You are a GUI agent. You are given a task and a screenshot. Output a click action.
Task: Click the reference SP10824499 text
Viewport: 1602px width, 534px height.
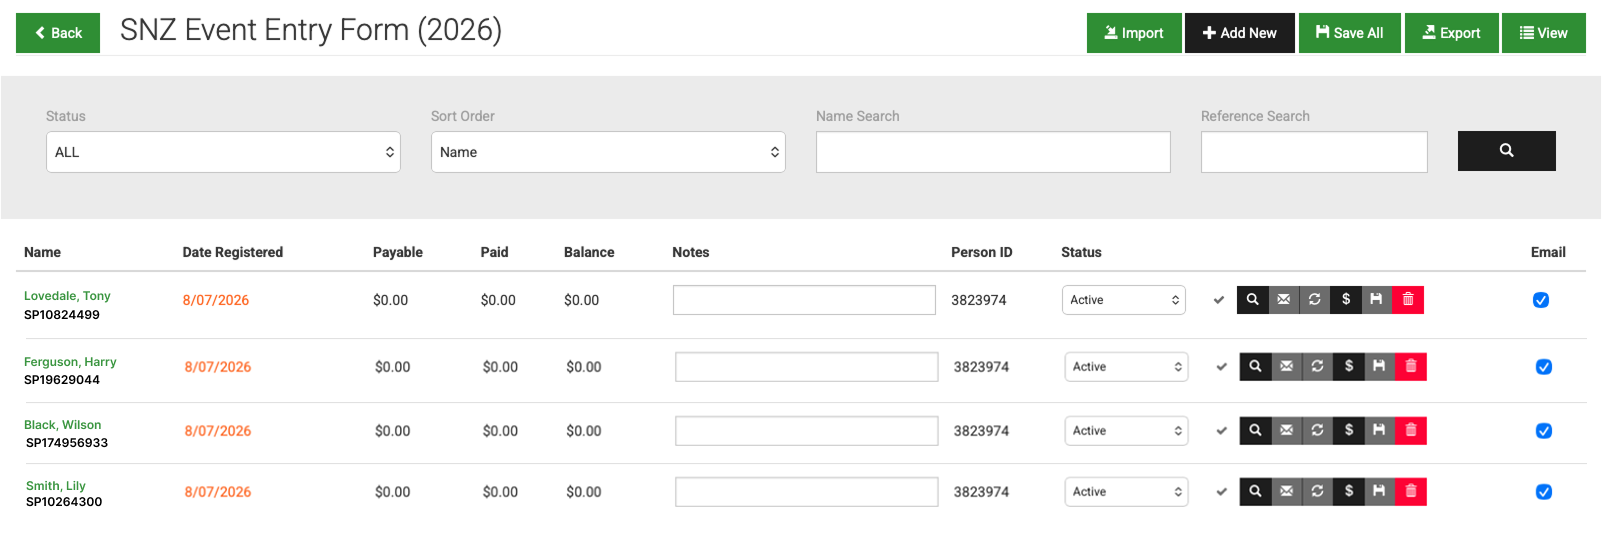pos(62,315)
